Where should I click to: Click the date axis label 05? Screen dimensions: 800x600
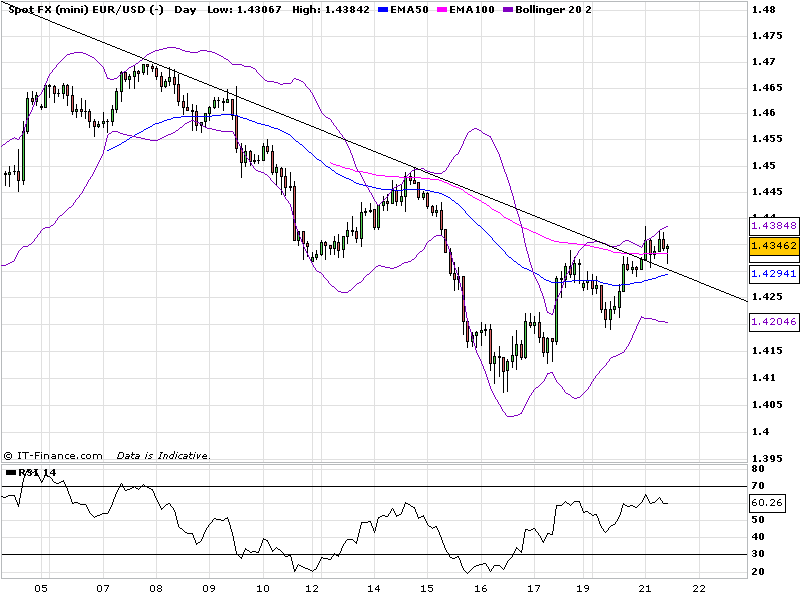pyautogui.click(x=41, y=588)
